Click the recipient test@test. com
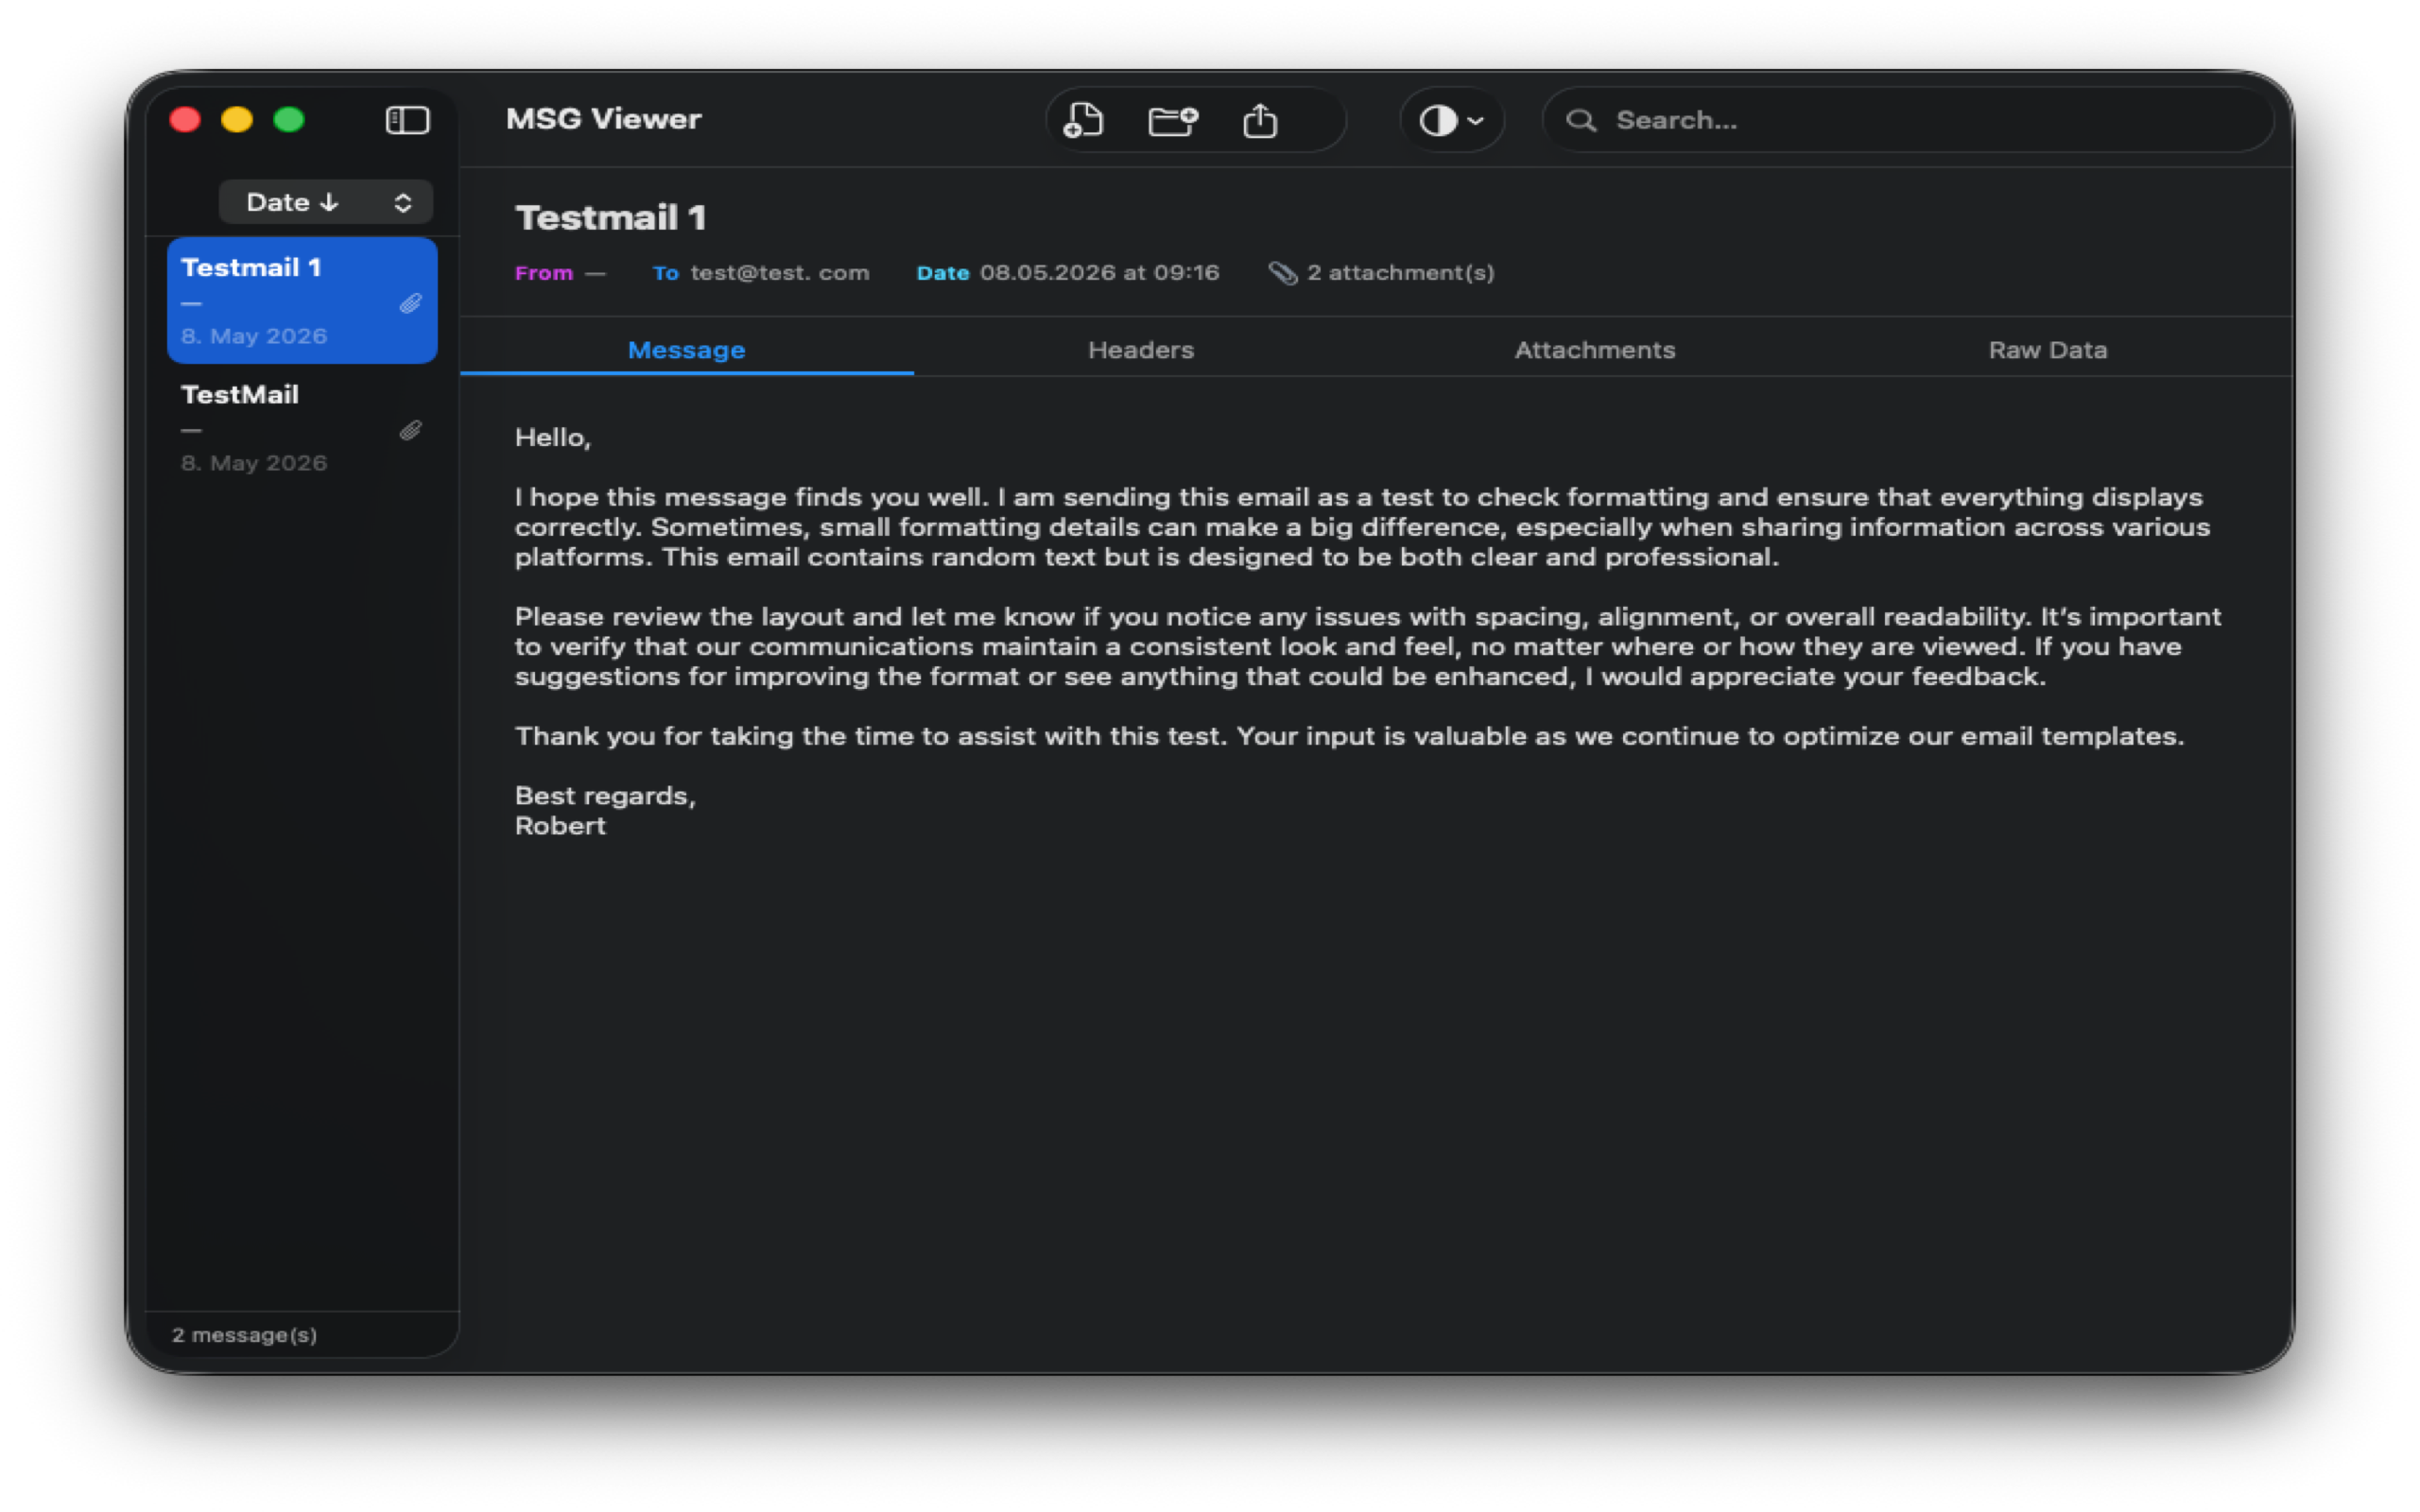Viewport: 2420px width, 1512px height. (780, 272)
